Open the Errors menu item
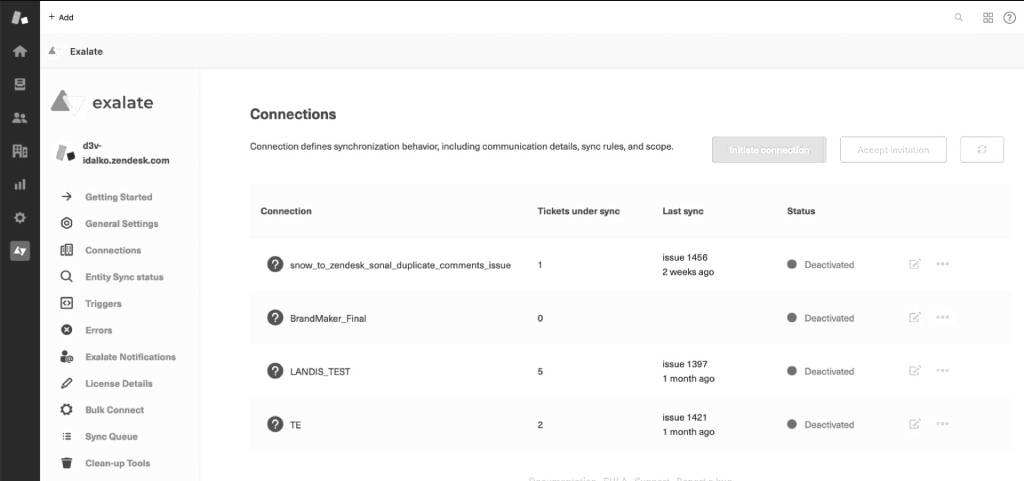The image size is (1024, 481). click(98, 330)
